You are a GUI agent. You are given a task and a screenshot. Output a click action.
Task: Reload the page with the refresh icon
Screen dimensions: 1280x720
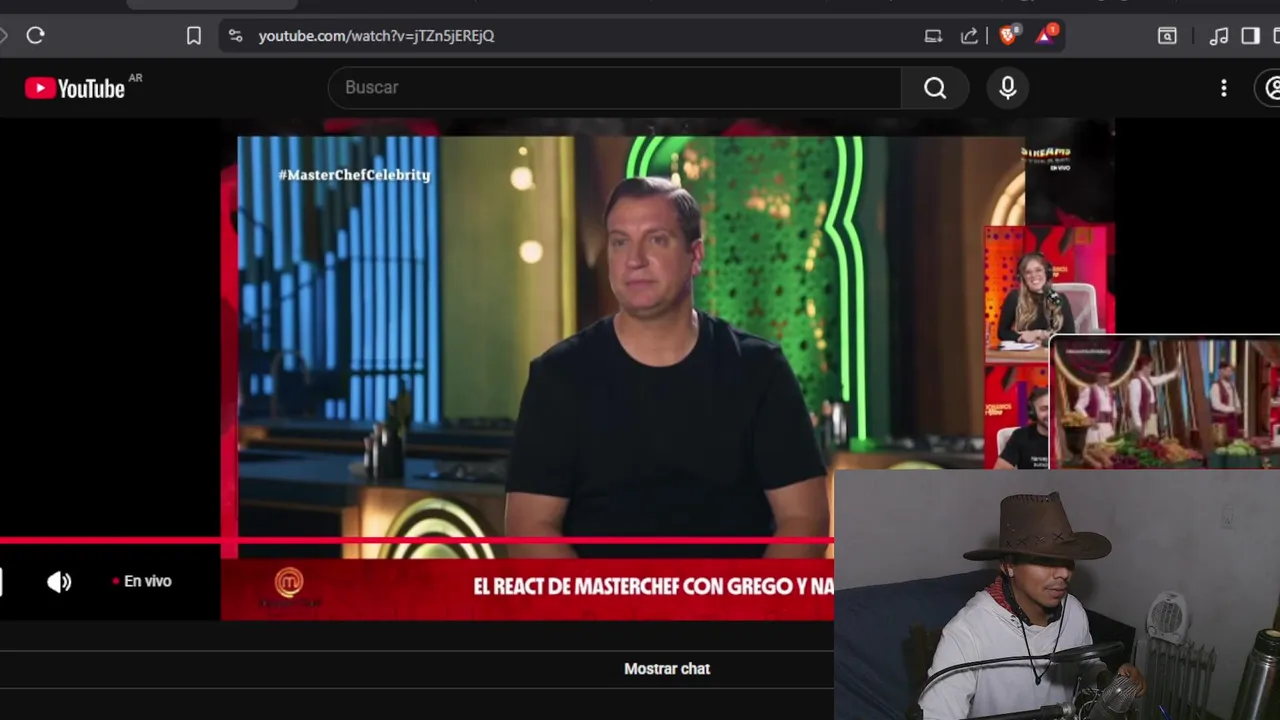point(35,36)
